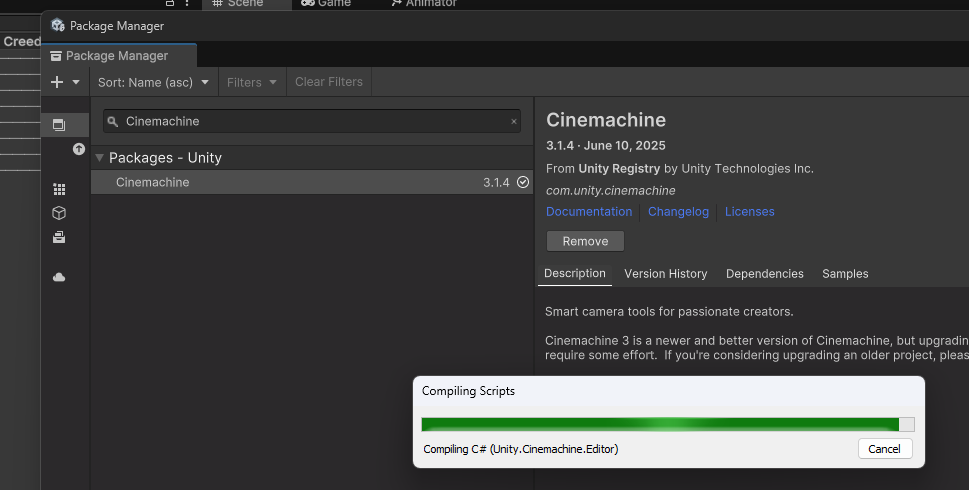Click the Compiling C# (Unity.Cinemachine.Editor) status text
This screenshot has width=969, height=490.
pyautogui.click(x=521, y=449)
